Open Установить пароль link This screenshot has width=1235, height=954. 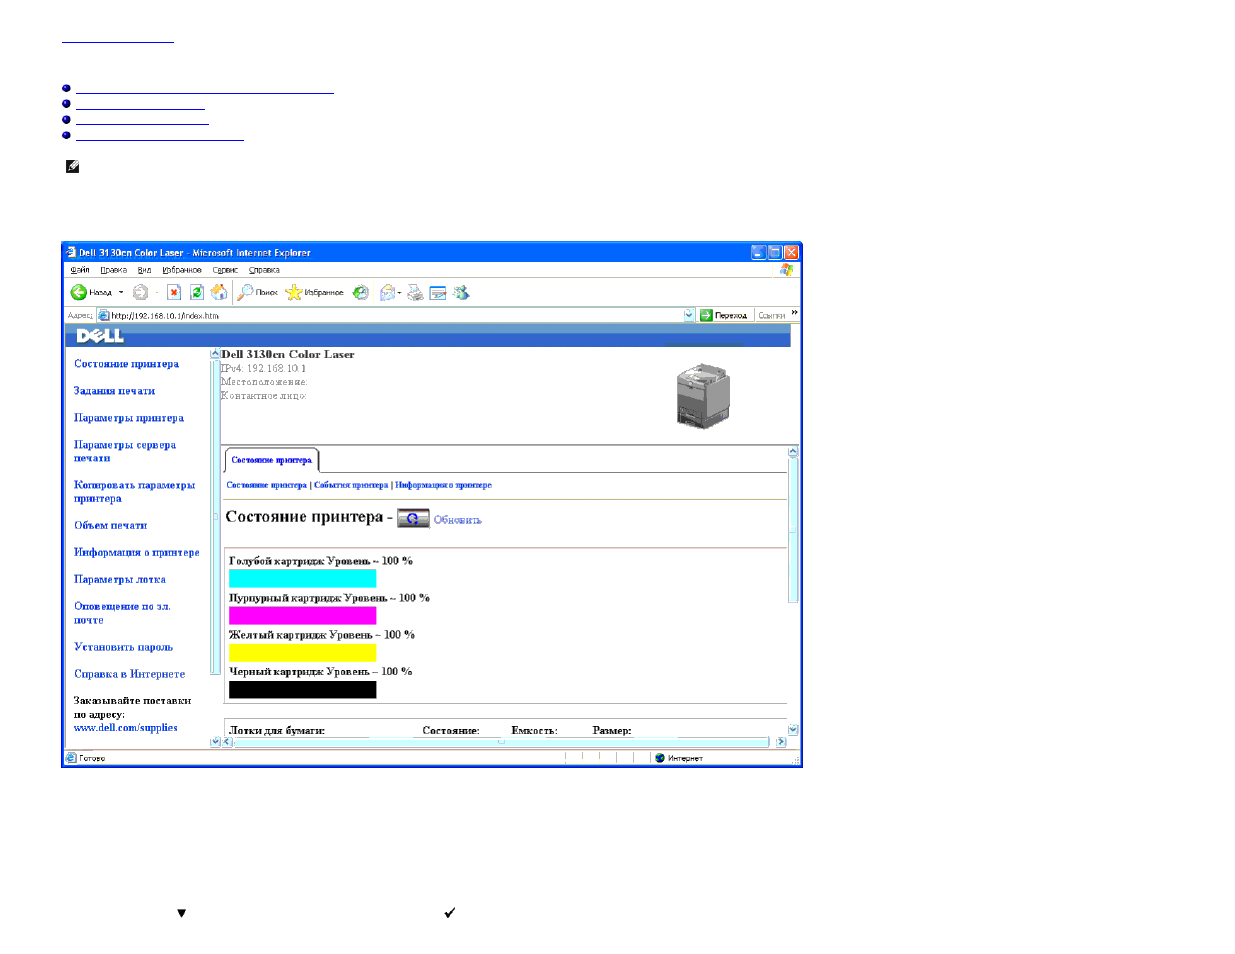123,647
